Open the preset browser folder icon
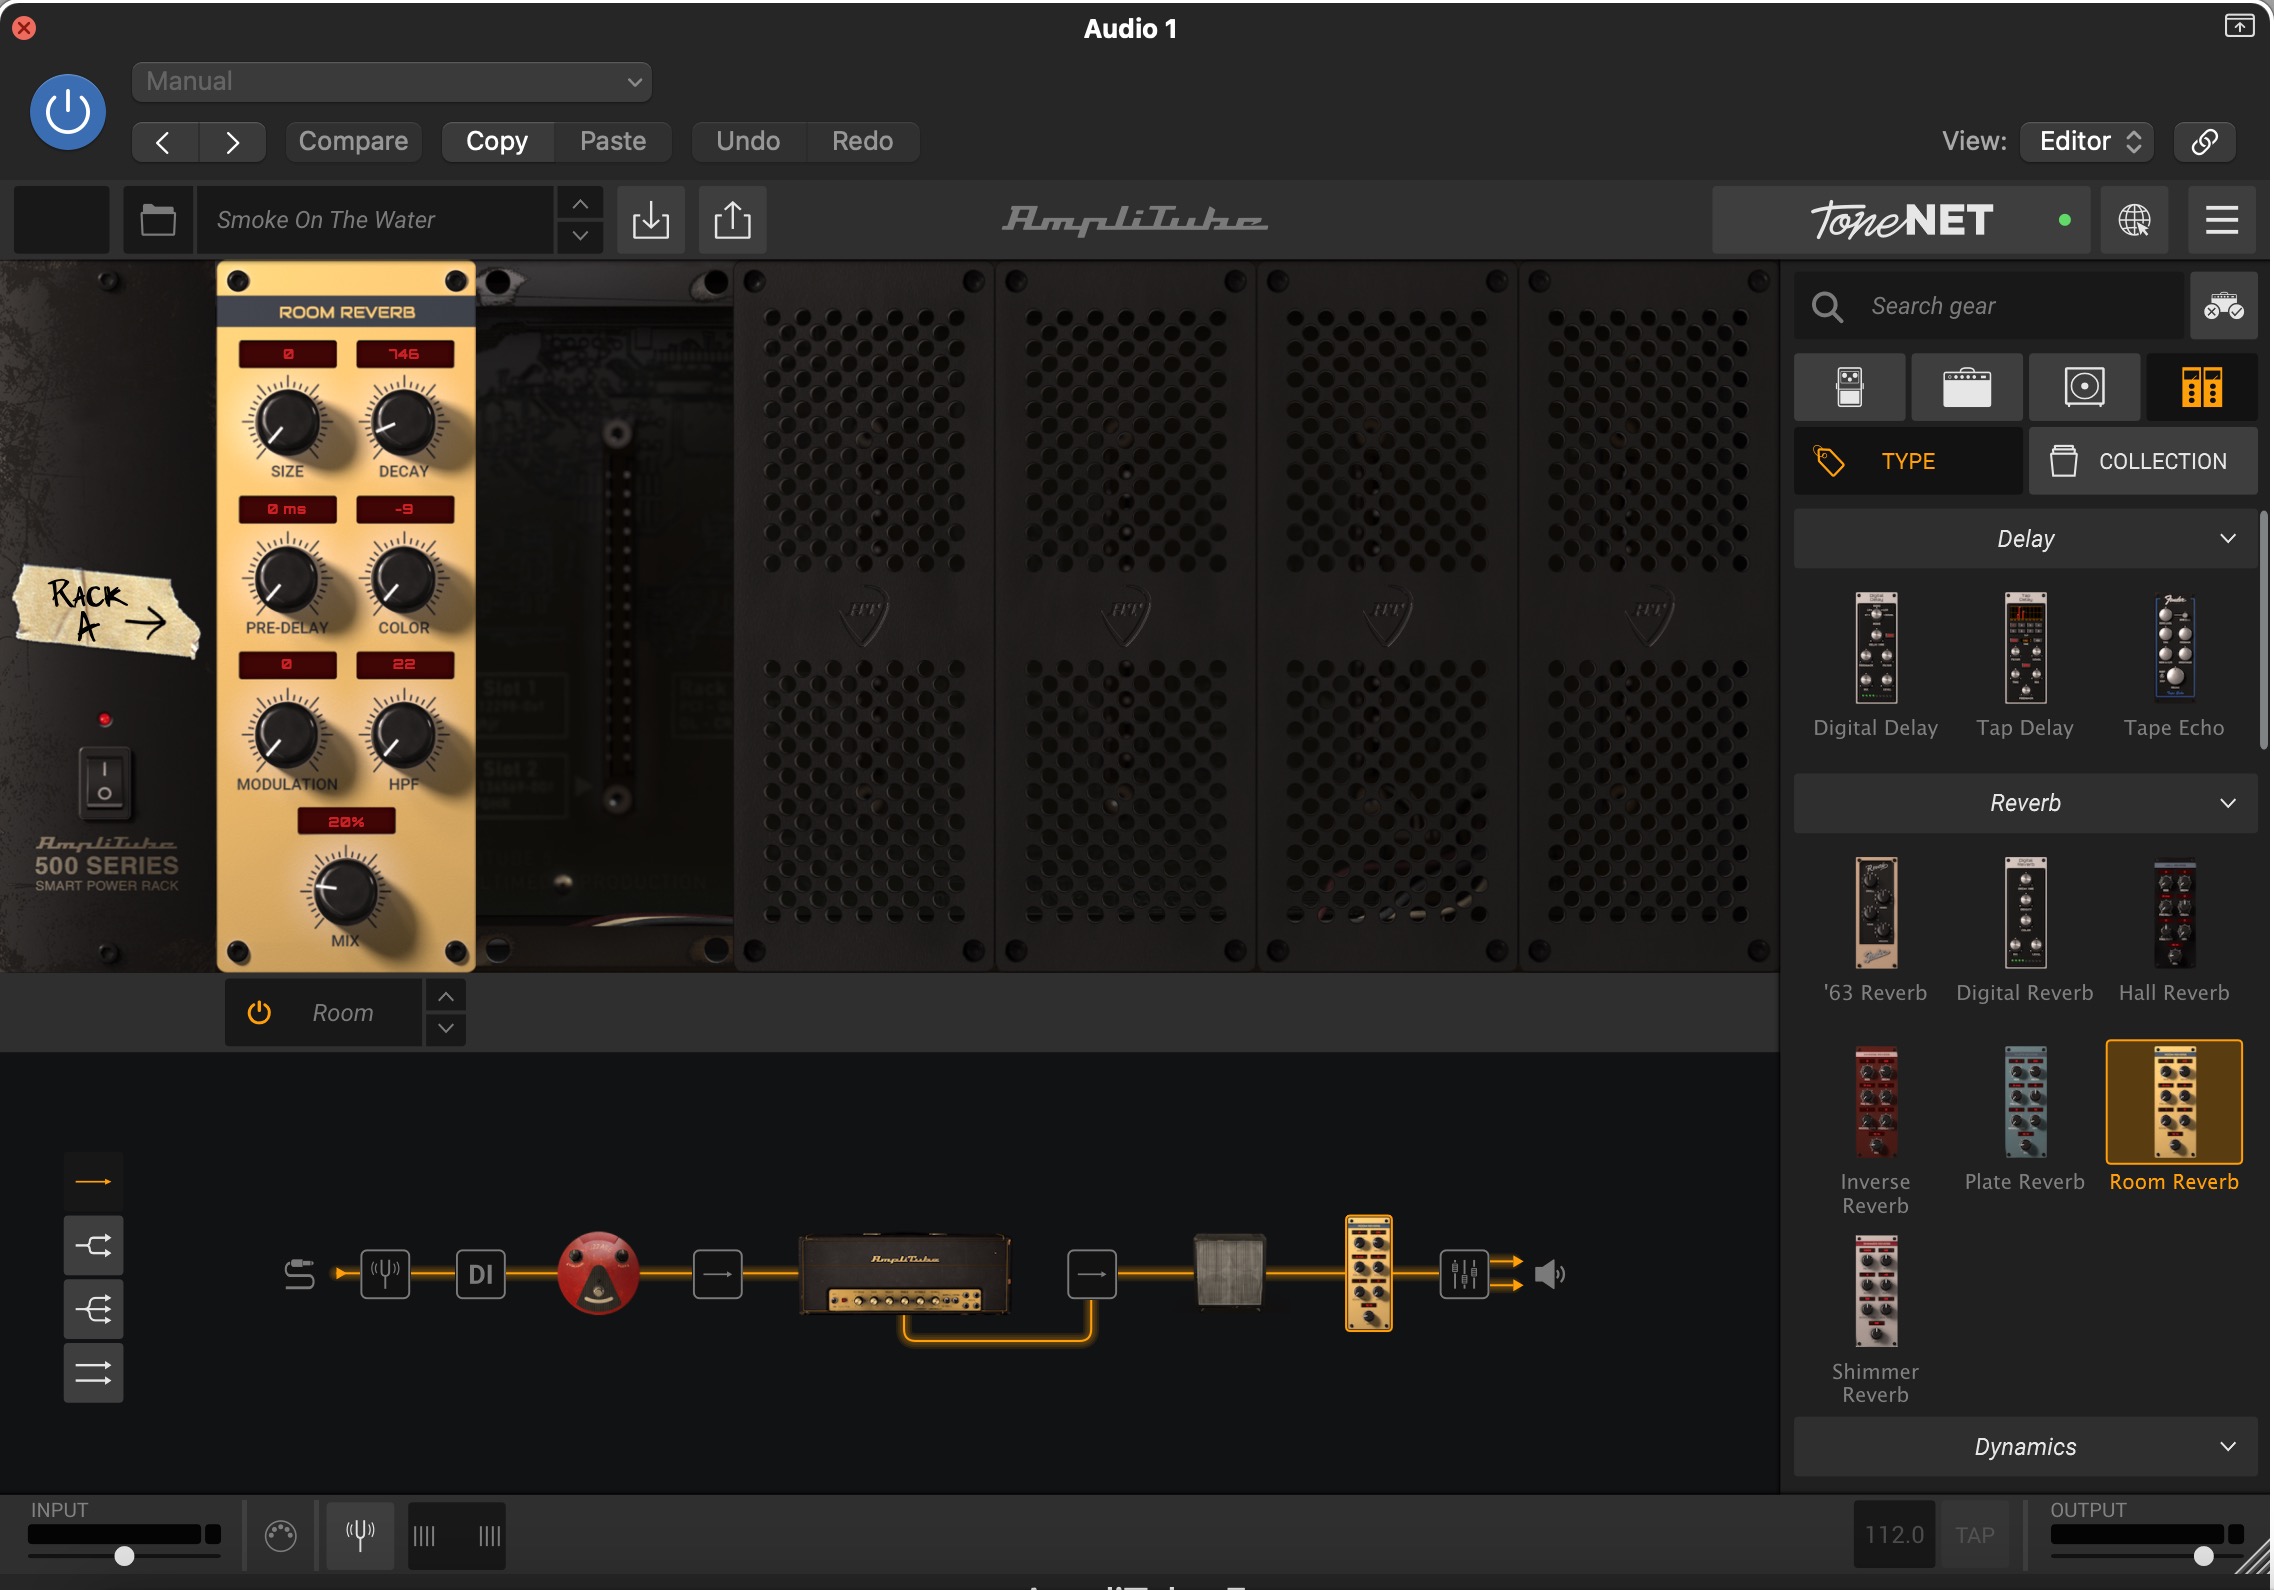The image size is (2274, 1590). click(x=158, y=219)
